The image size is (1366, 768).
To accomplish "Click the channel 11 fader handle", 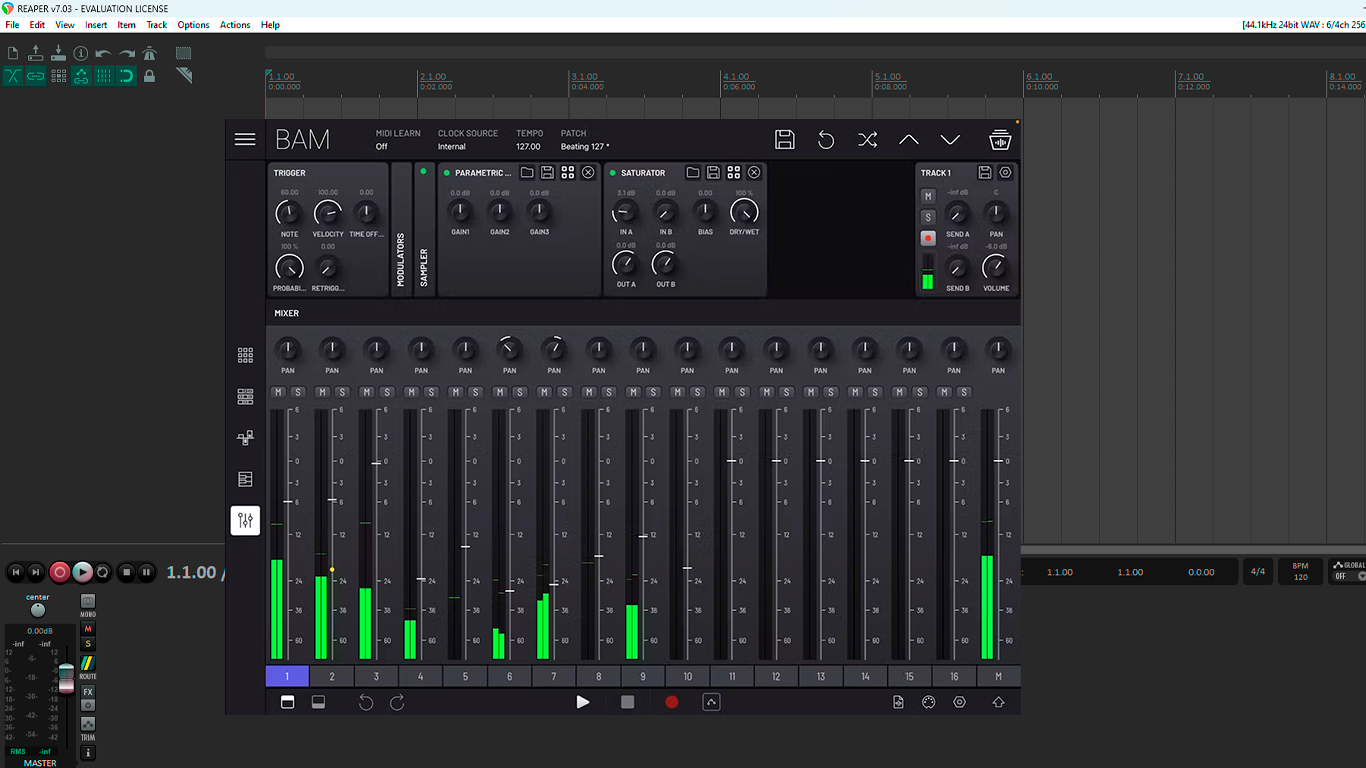I will pyautogui.click(x=732, y=461).
